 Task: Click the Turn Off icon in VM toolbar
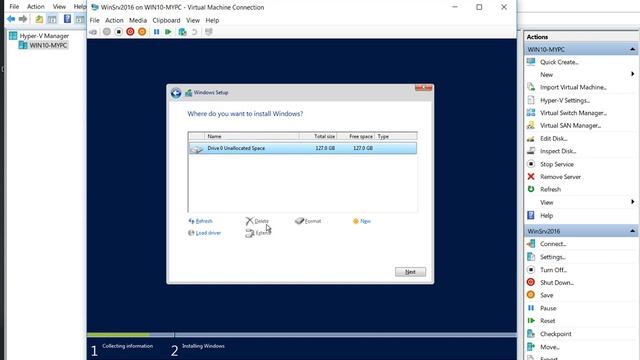click(x=118, y=32)
